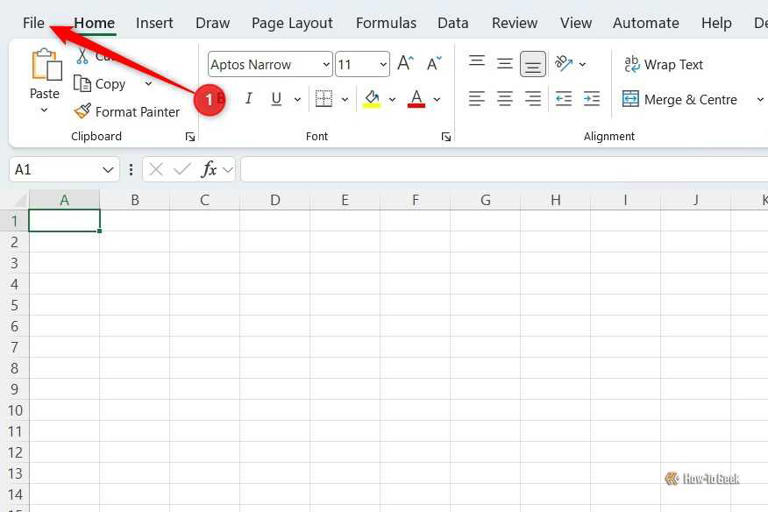The height and width of the screenshot is (512, 768).
Task: Open the fill colour dropdown arrow
Action: pyautogui.click(x=392, y=99)
